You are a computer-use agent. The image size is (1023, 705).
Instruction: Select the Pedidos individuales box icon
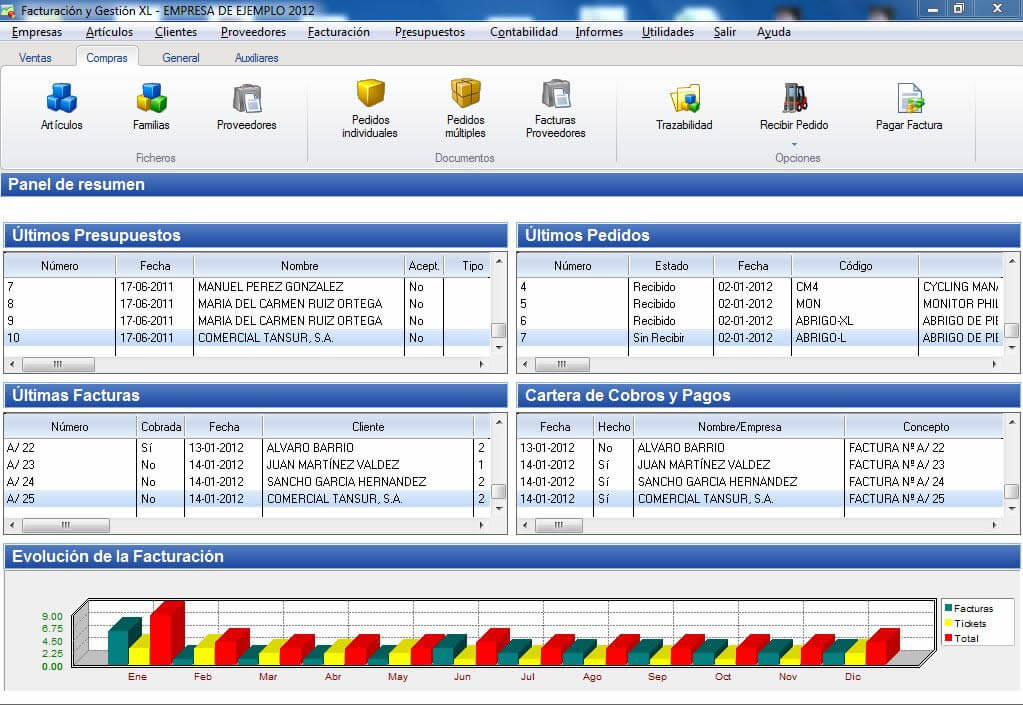[370, 94]
